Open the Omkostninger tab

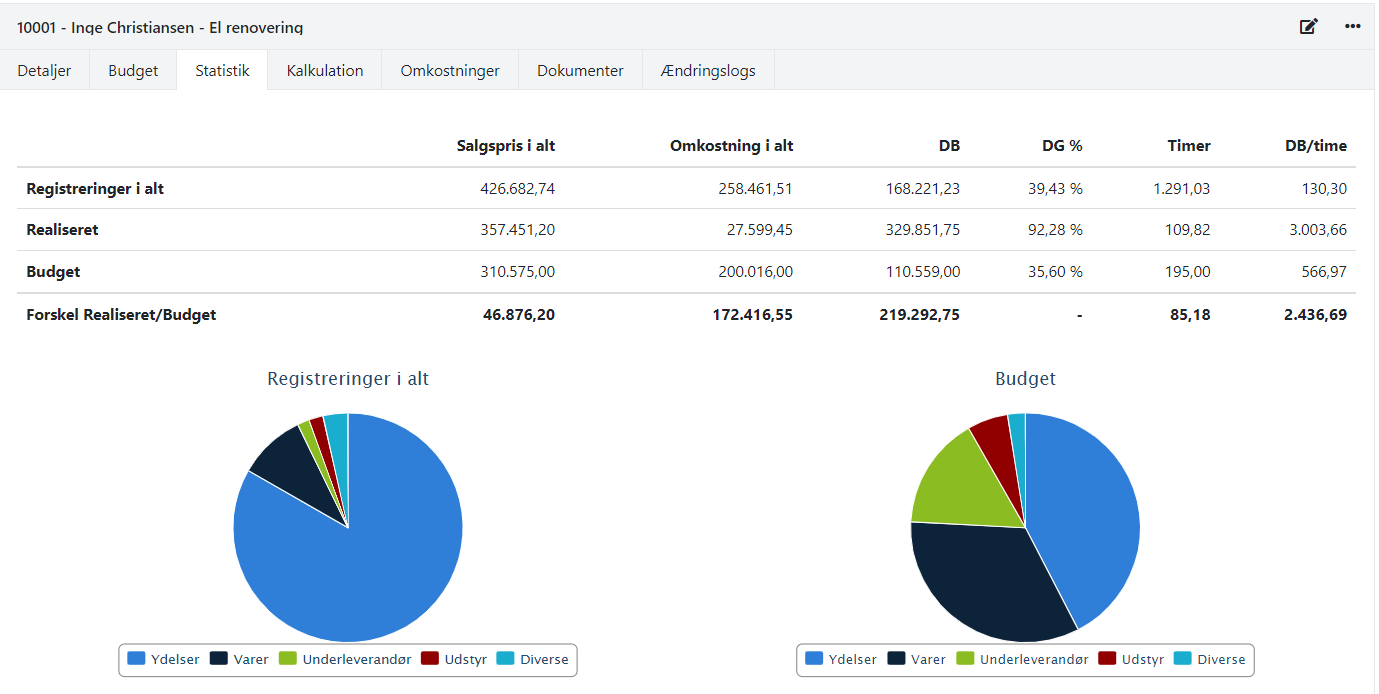click(449, 70)
